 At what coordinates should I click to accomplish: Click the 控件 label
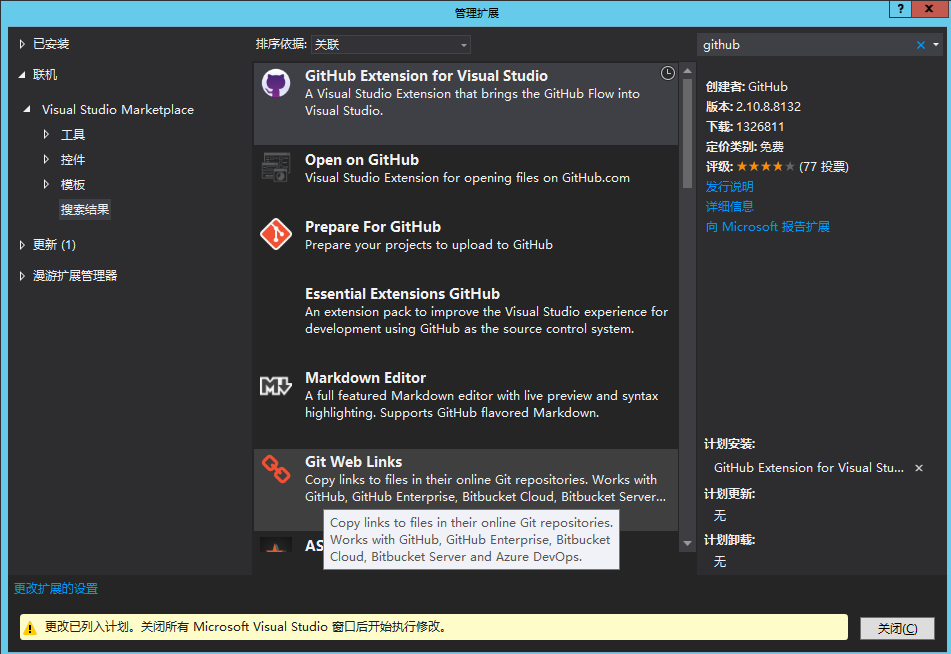(73, 160)
